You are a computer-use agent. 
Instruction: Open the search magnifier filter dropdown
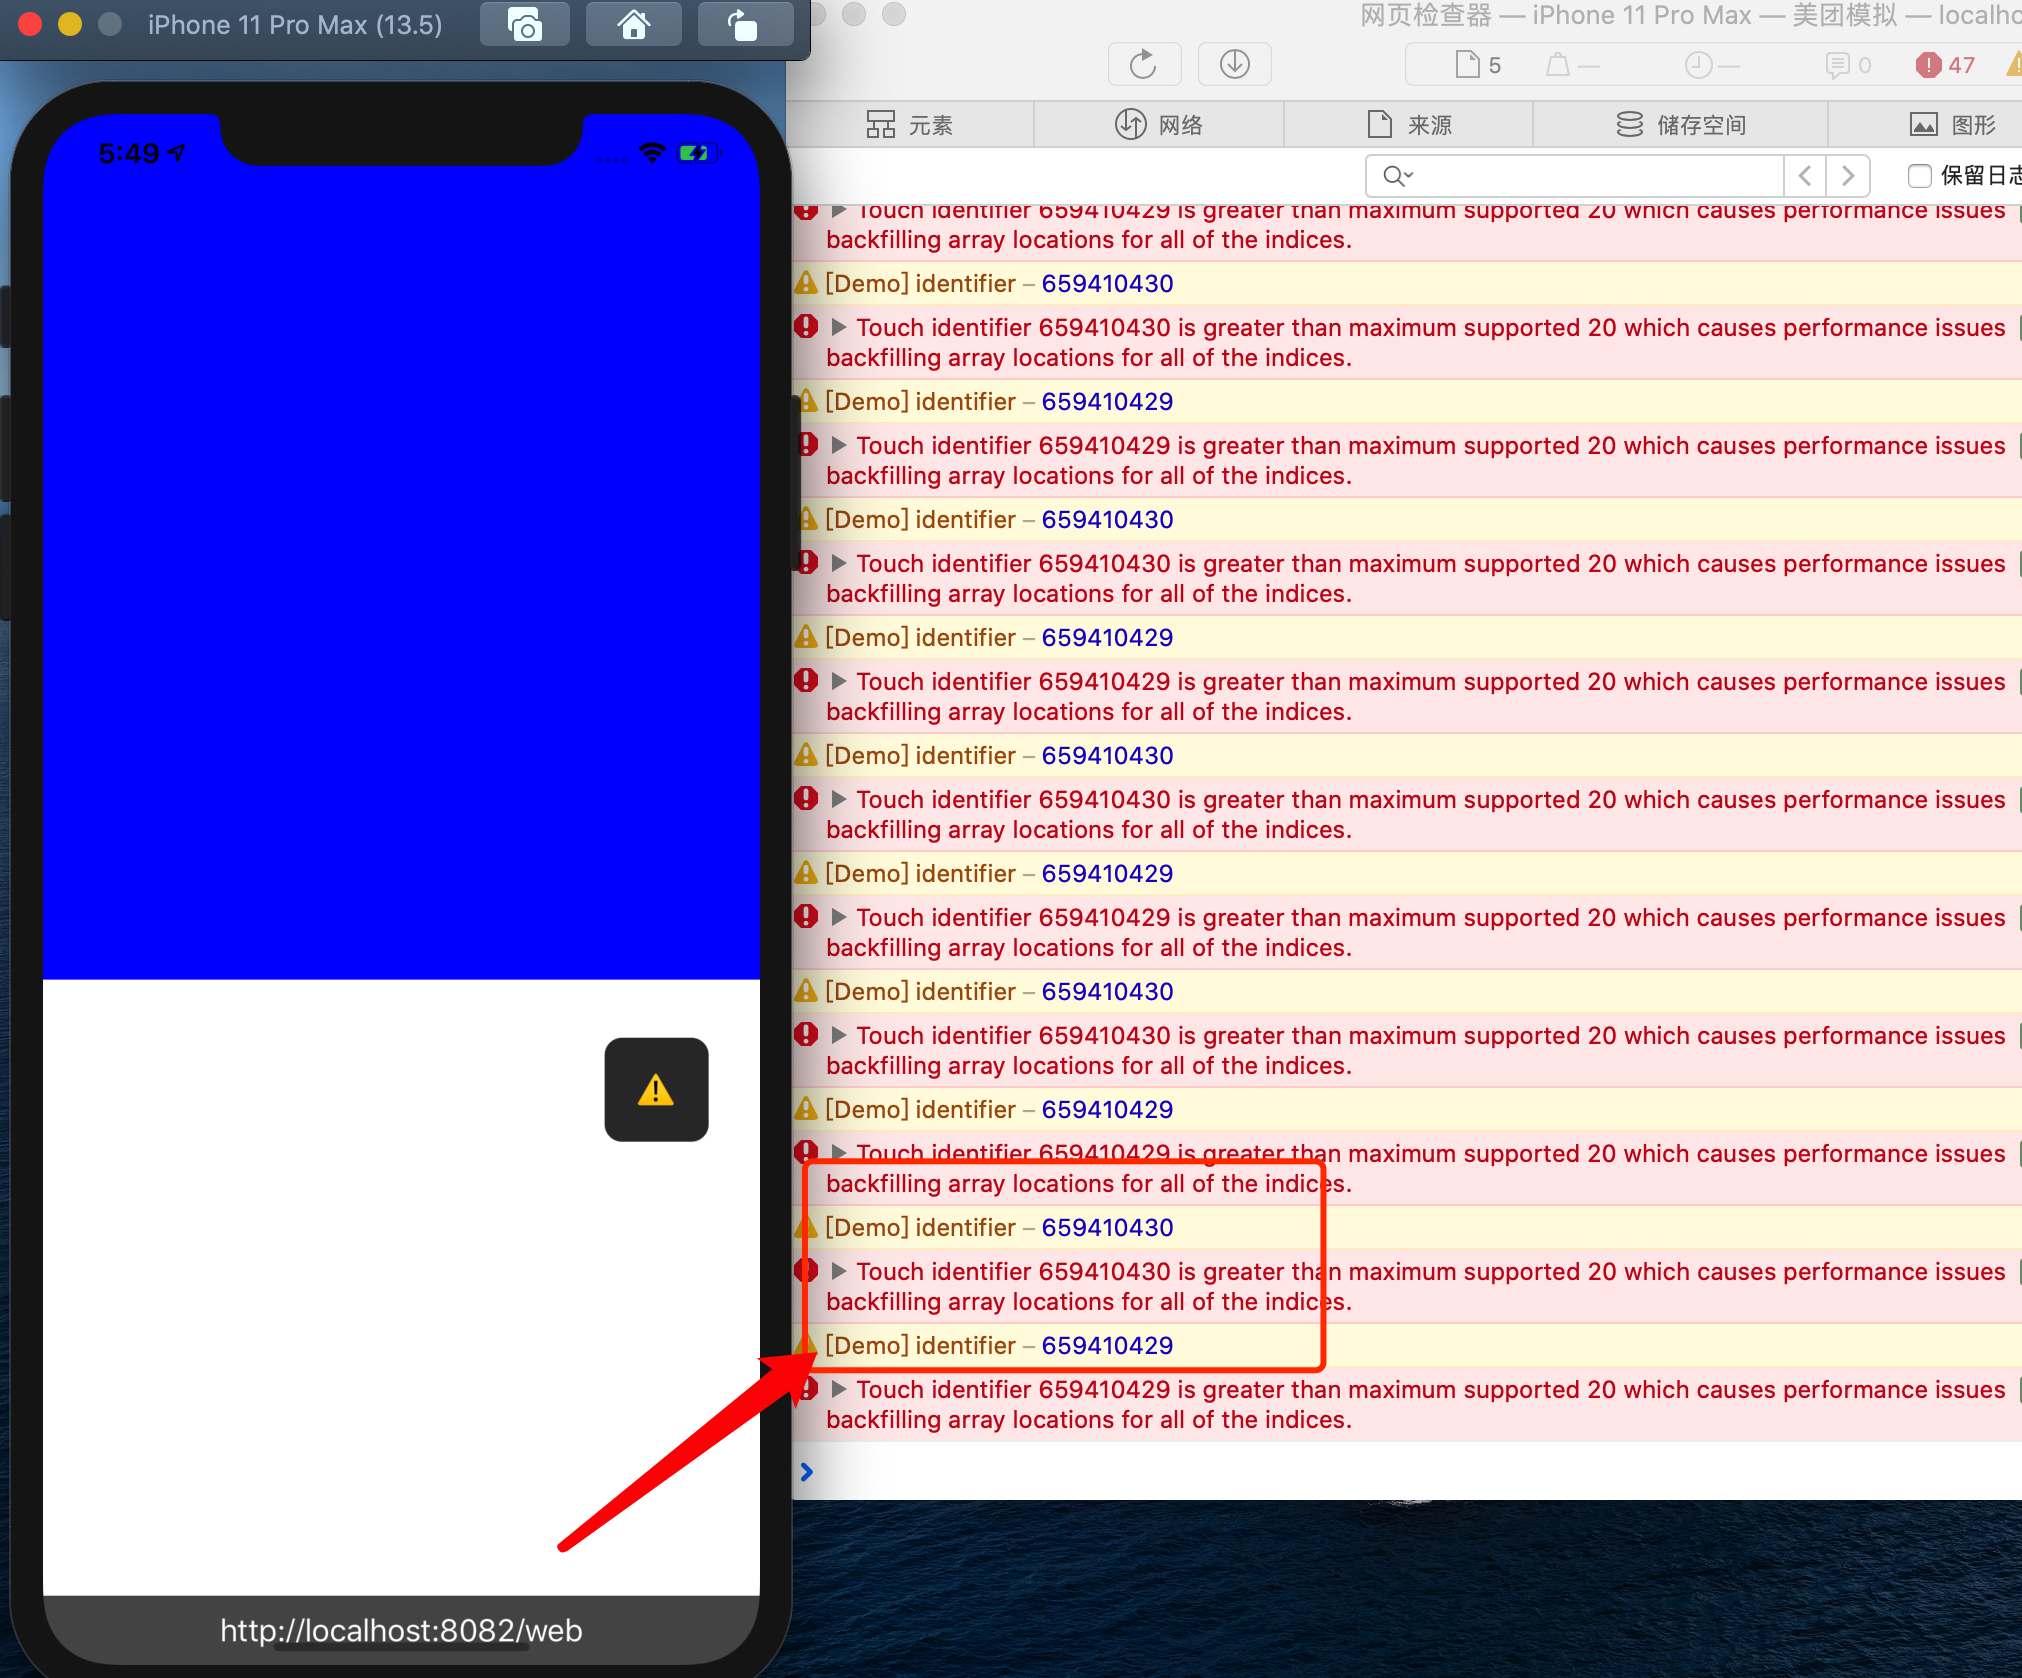[x=1397, y=175]
